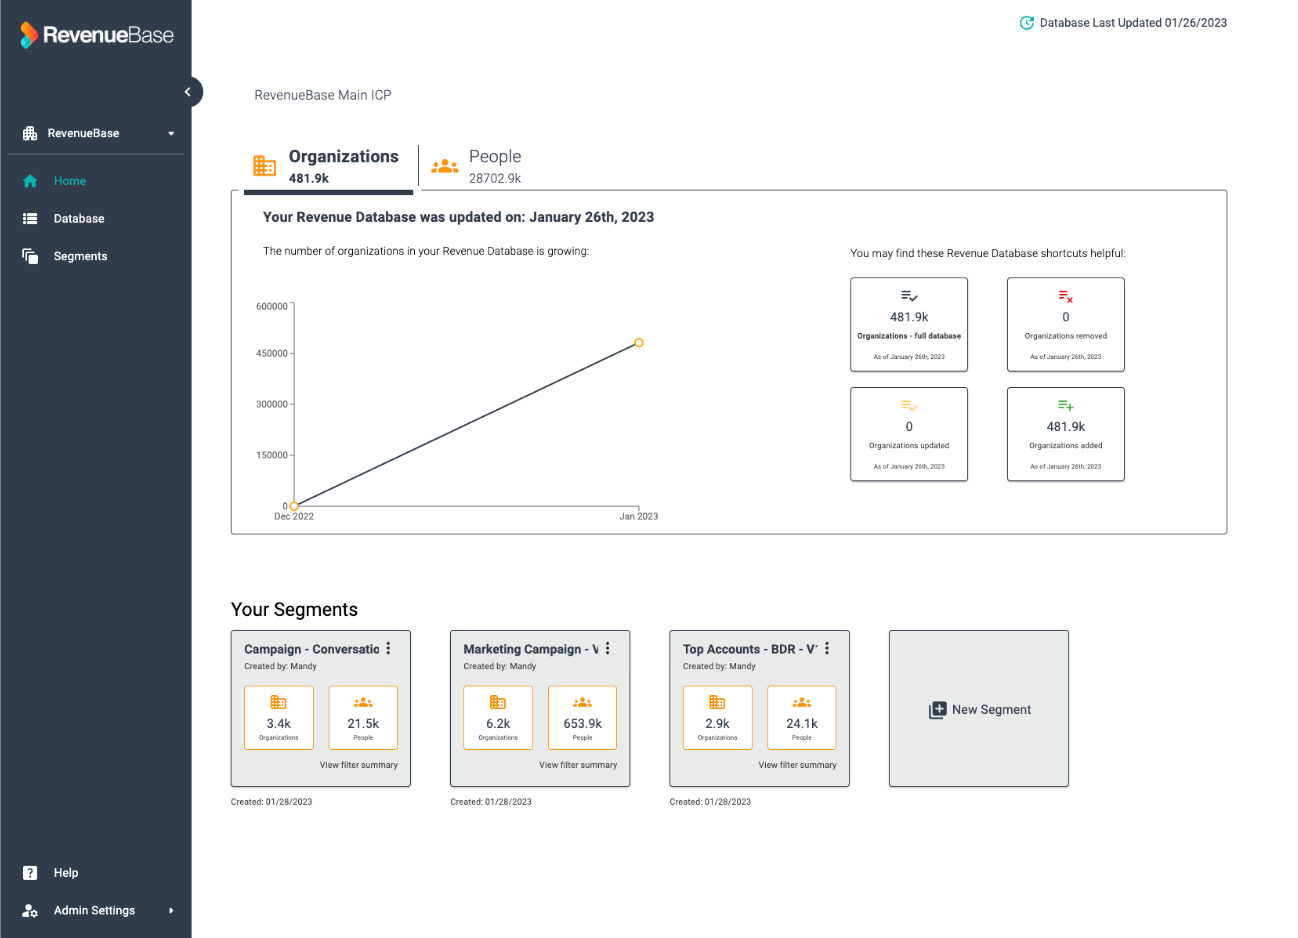
Task: Click the orange People group icon
Action: 445,166
